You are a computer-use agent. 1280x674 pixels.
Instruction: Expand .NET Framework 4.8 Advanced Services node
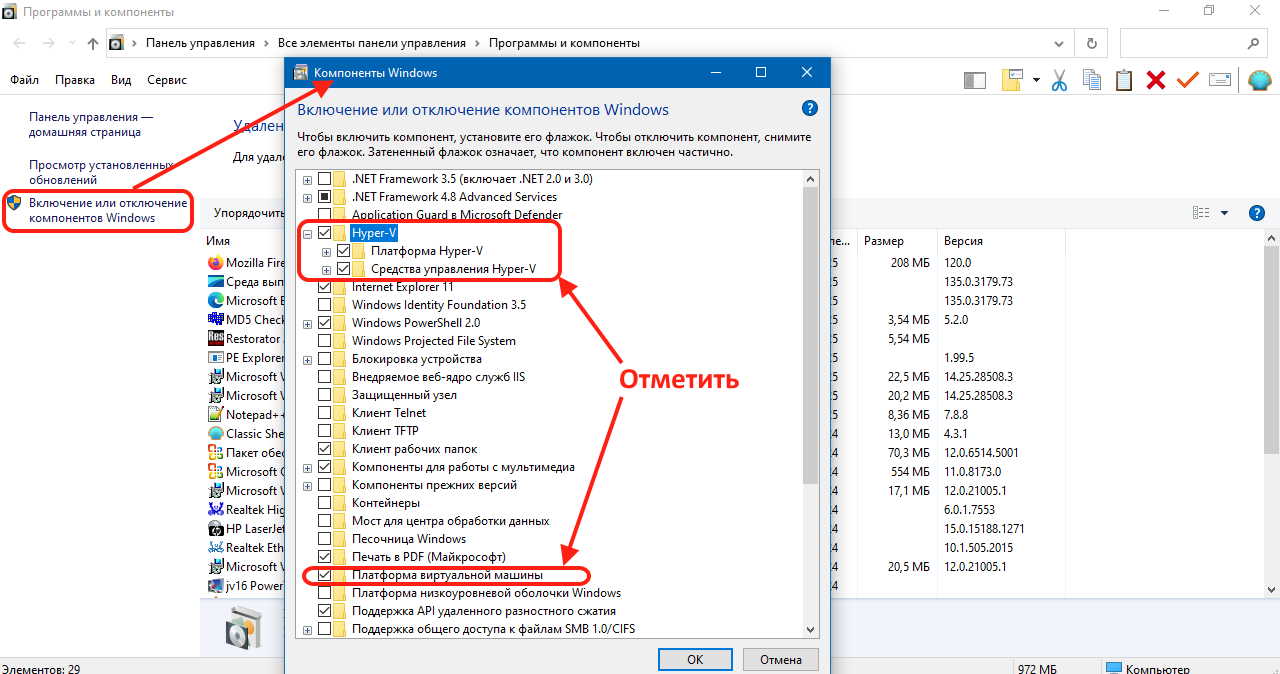[307, 197]
